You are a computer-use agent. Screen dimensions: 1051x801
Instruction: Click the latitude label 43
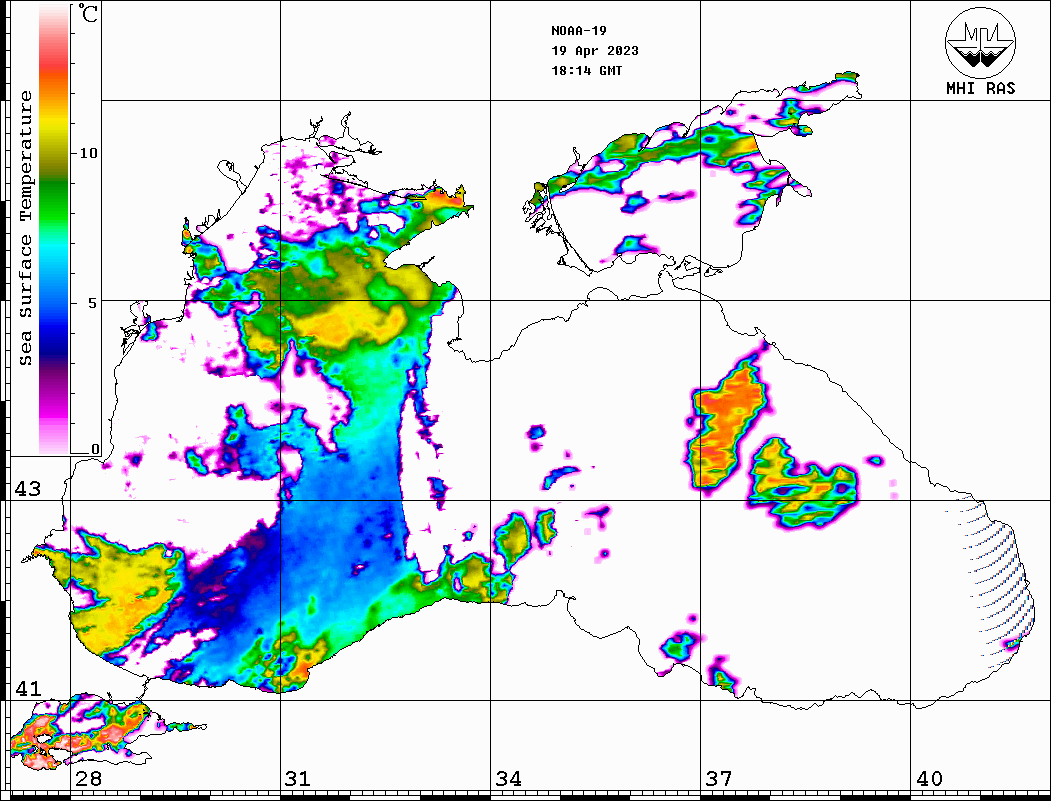point(26,489)
